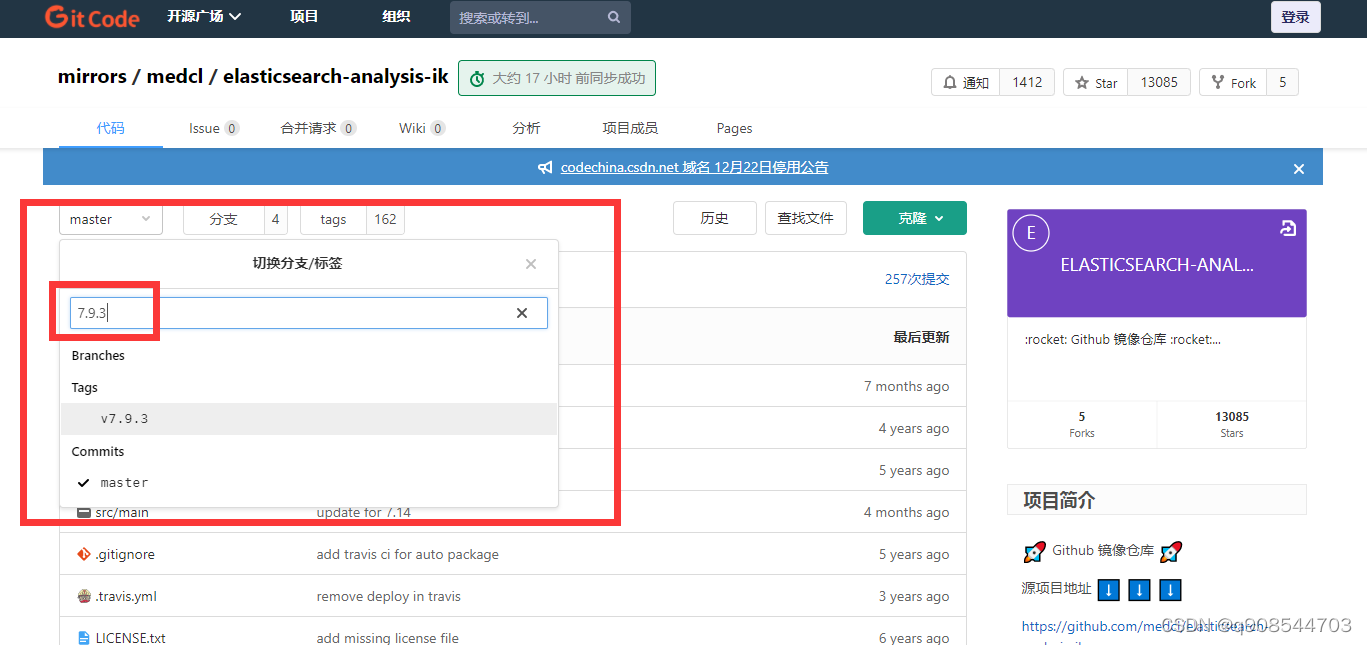Click the checkmark beside master
1367x645 pixels.
coord(84,483)
